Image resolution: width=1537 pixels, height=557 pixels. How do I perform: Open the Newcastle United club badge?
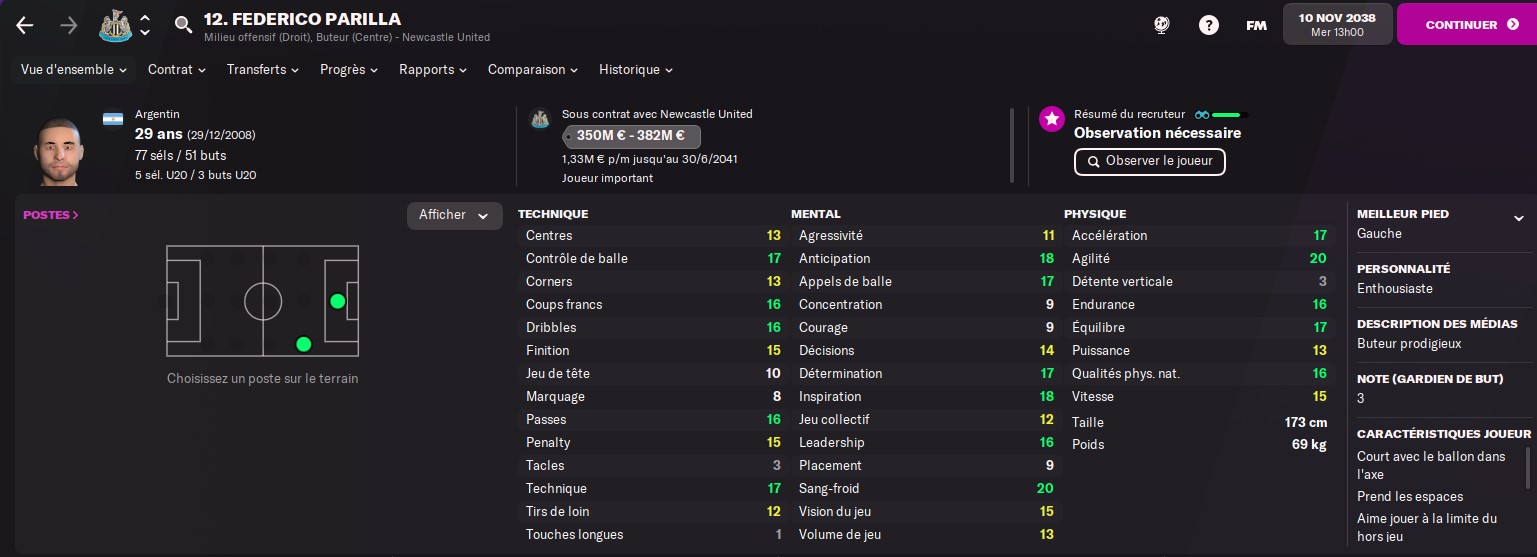click(x=116, y=26)
